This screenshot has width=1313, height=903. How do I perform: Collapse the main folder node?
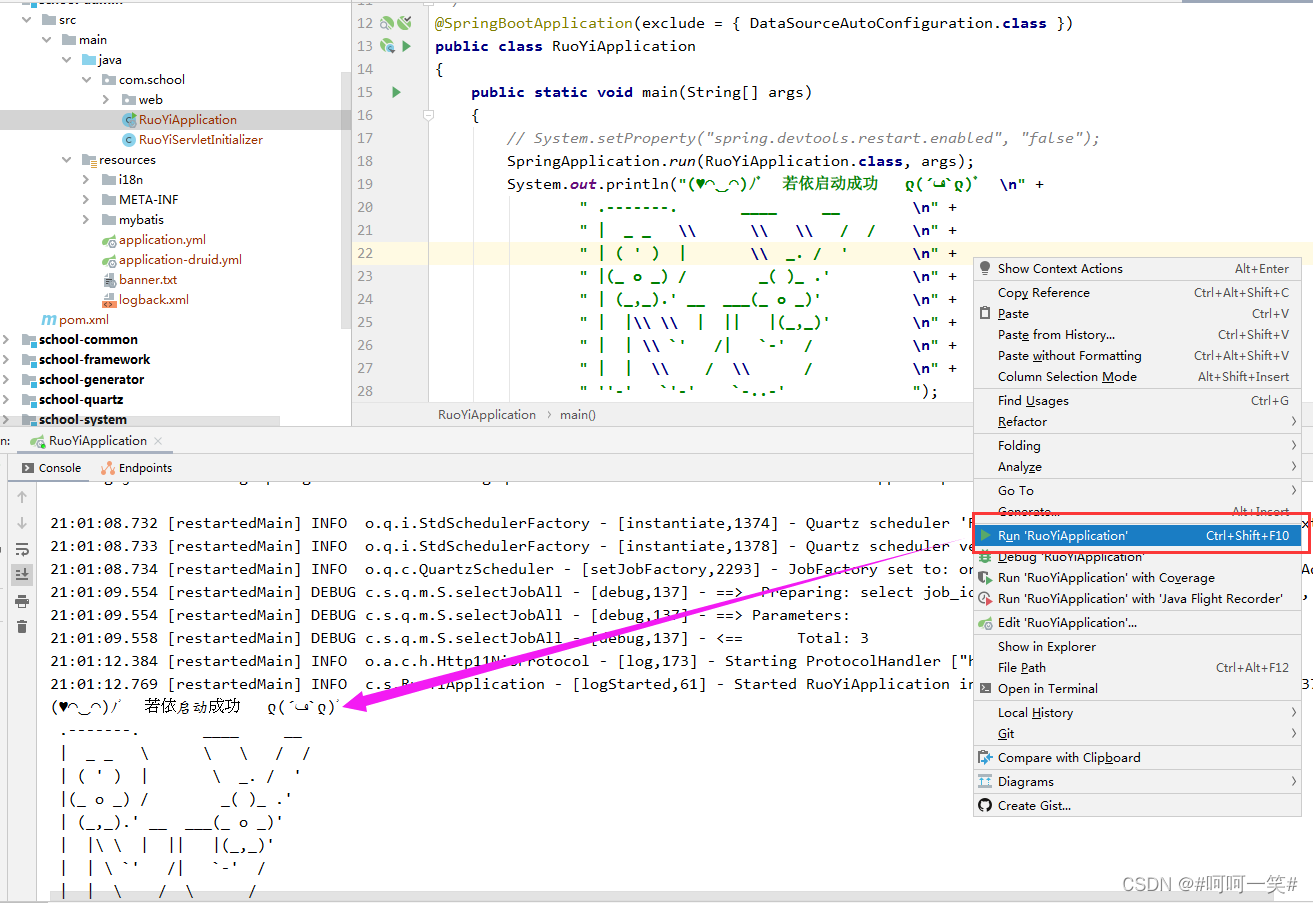click(x=46, y=40)
